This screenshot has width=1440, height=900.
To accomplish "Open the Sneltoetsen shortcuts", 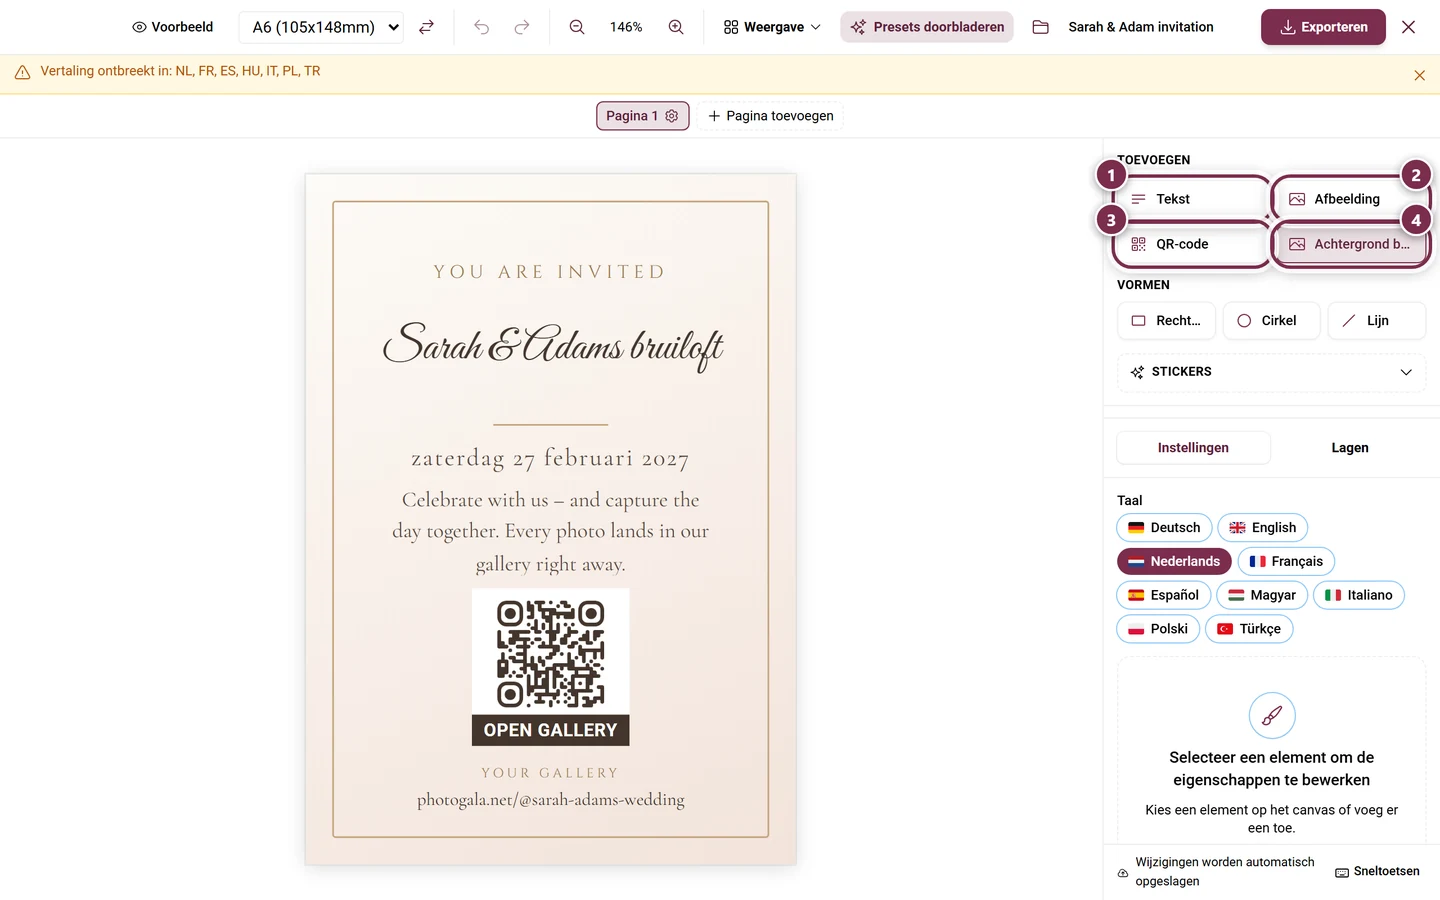I will pyautogui.click(x=1377, y=872).
